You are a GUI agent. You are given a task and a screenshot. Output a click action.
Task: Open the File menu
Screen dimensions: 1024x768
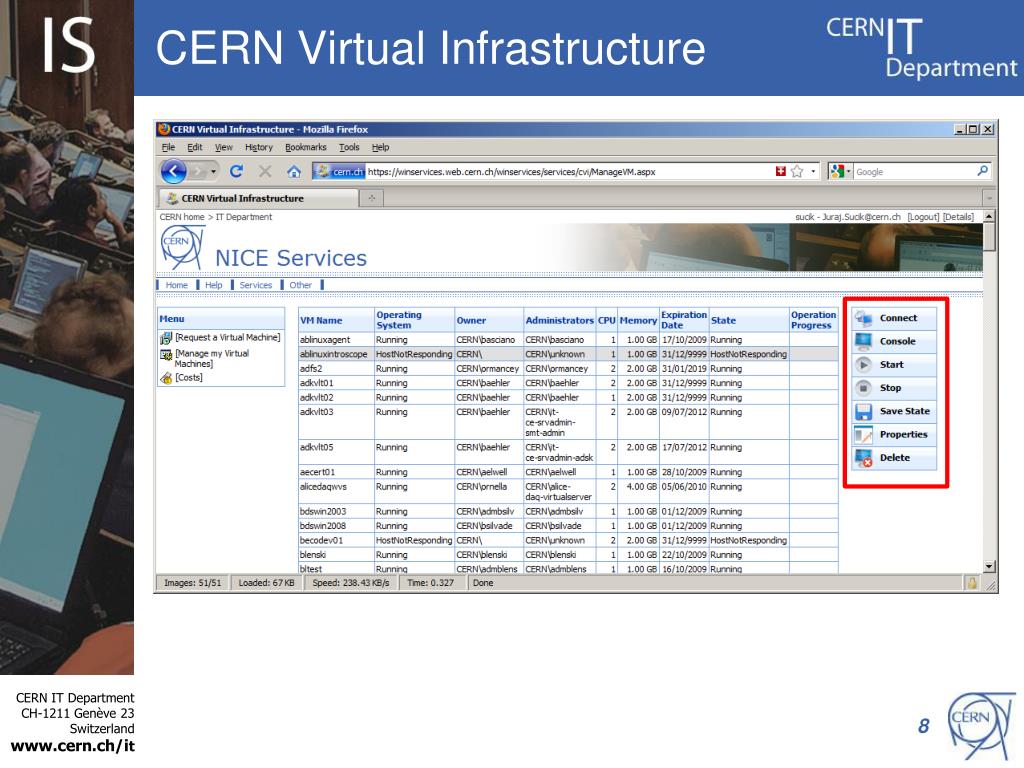tap(168, 148)
